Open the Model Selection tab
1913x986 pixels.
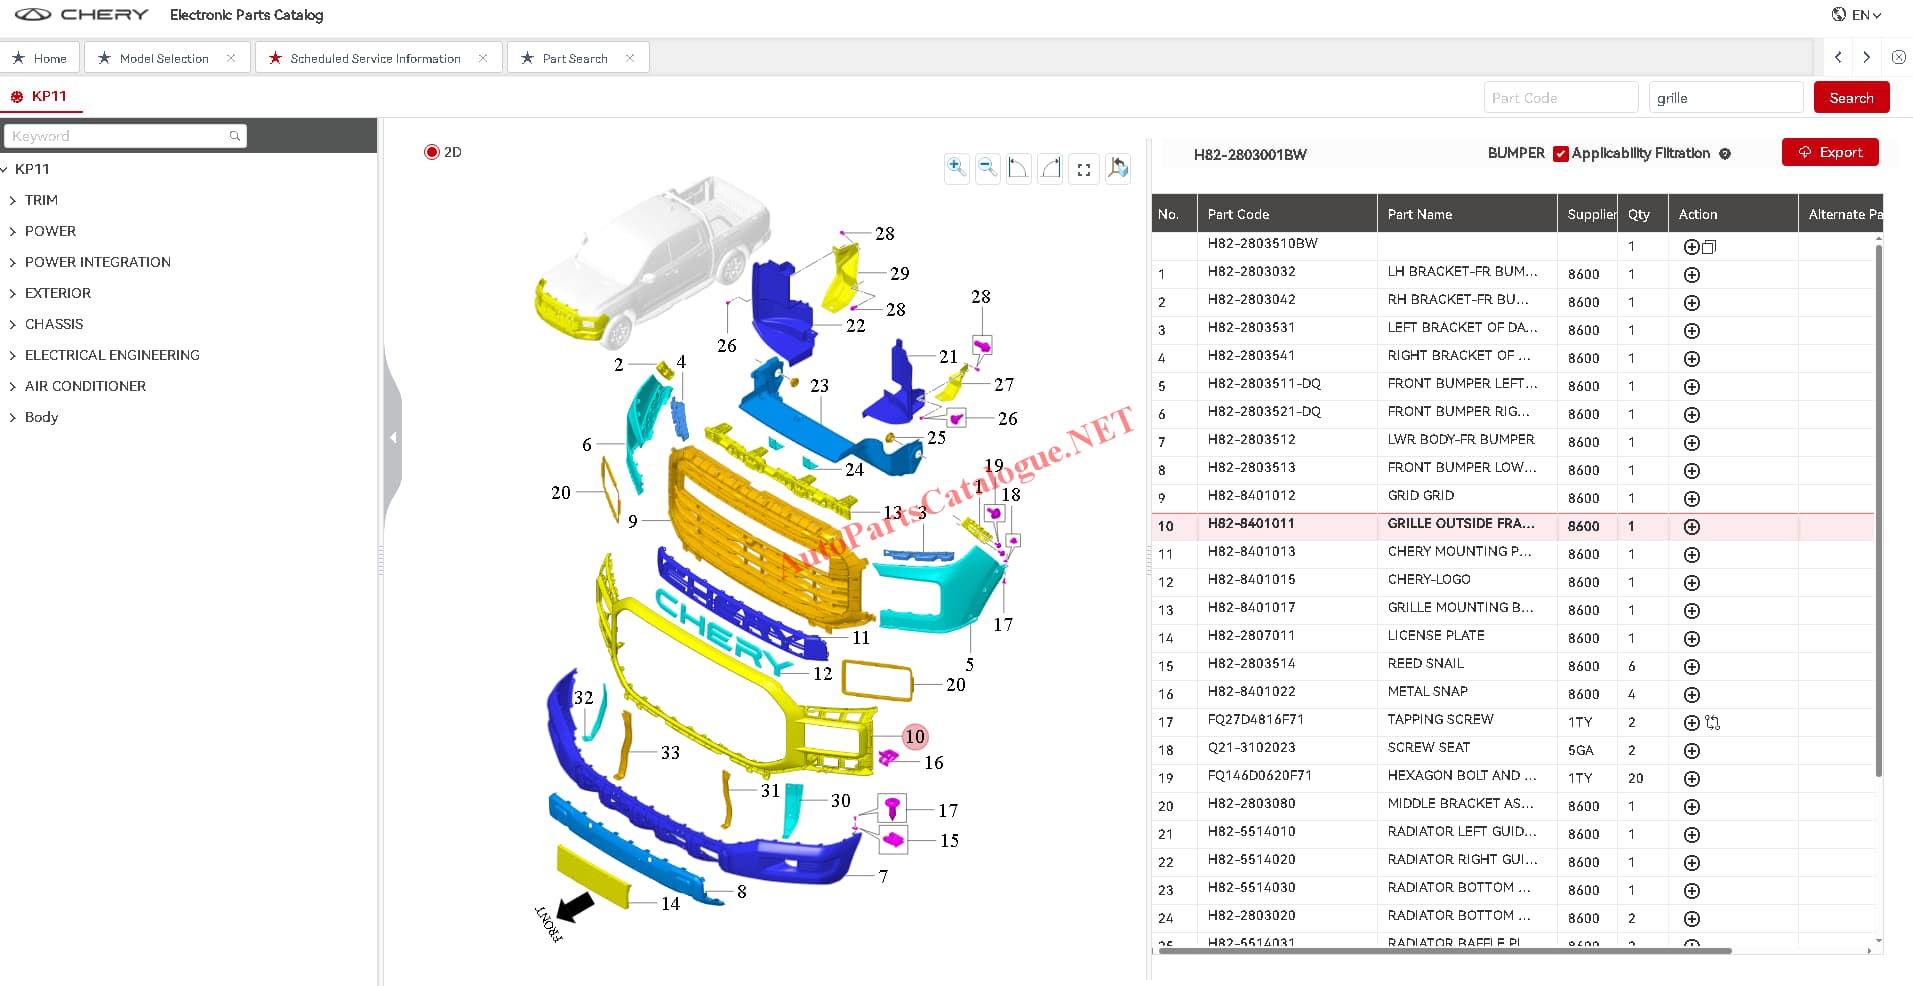click(164, 58)
